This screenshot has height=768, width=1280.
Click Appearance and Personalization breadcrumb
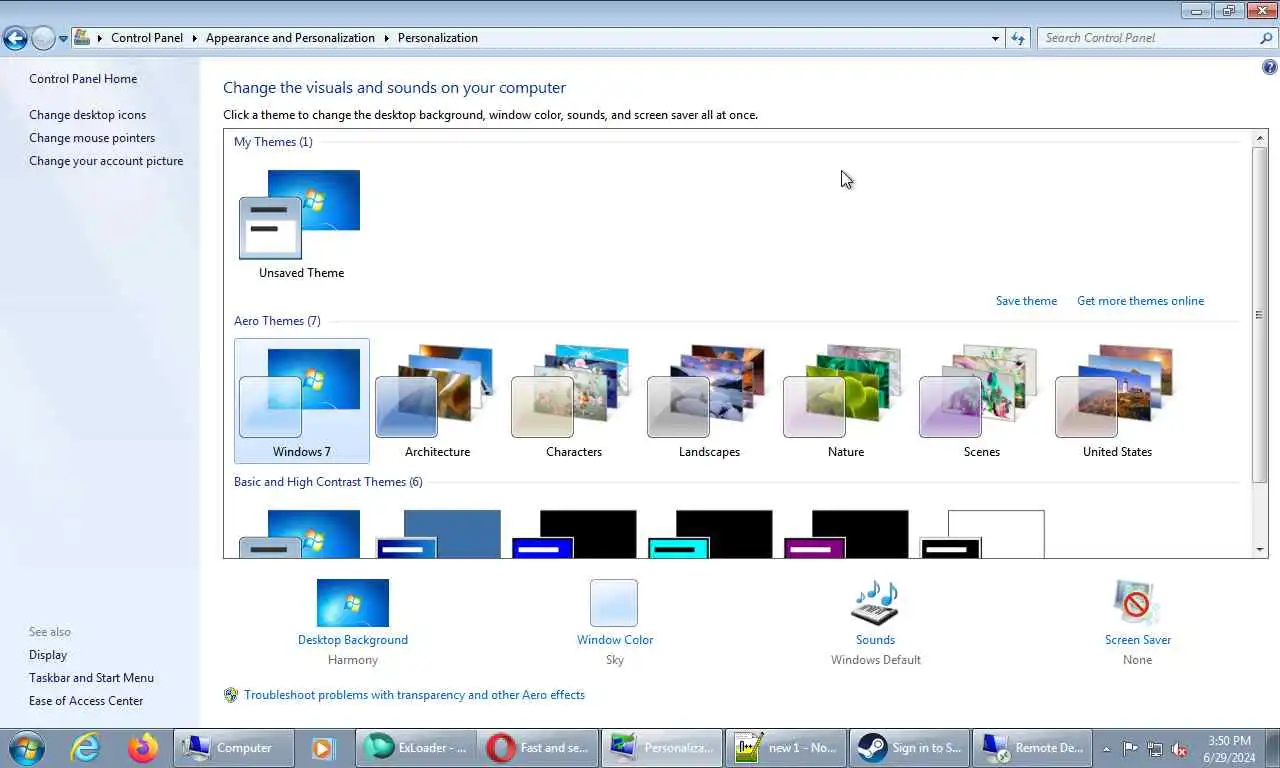(290, 38)
